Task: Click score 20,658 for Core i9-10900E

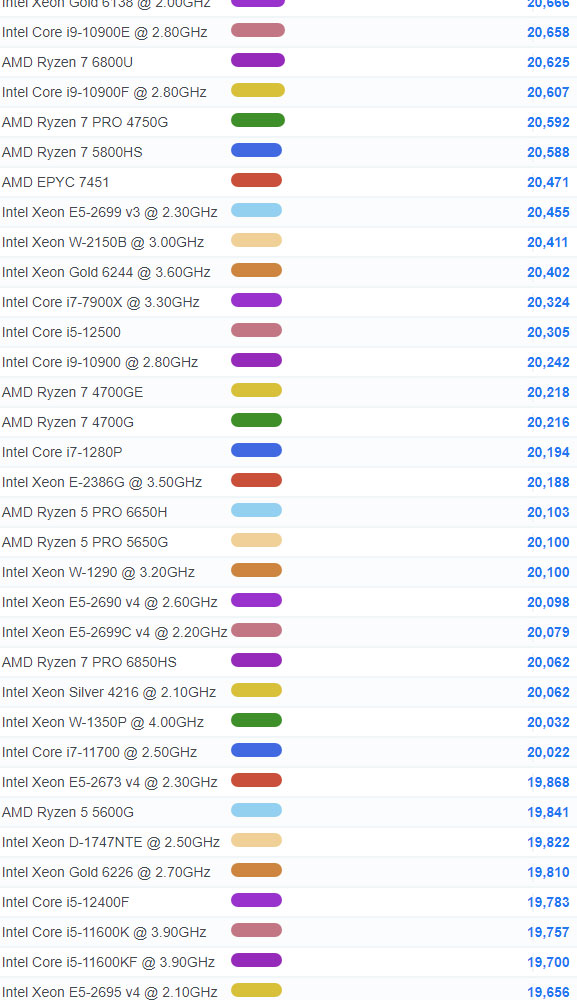Action: [x=548, y=32]
